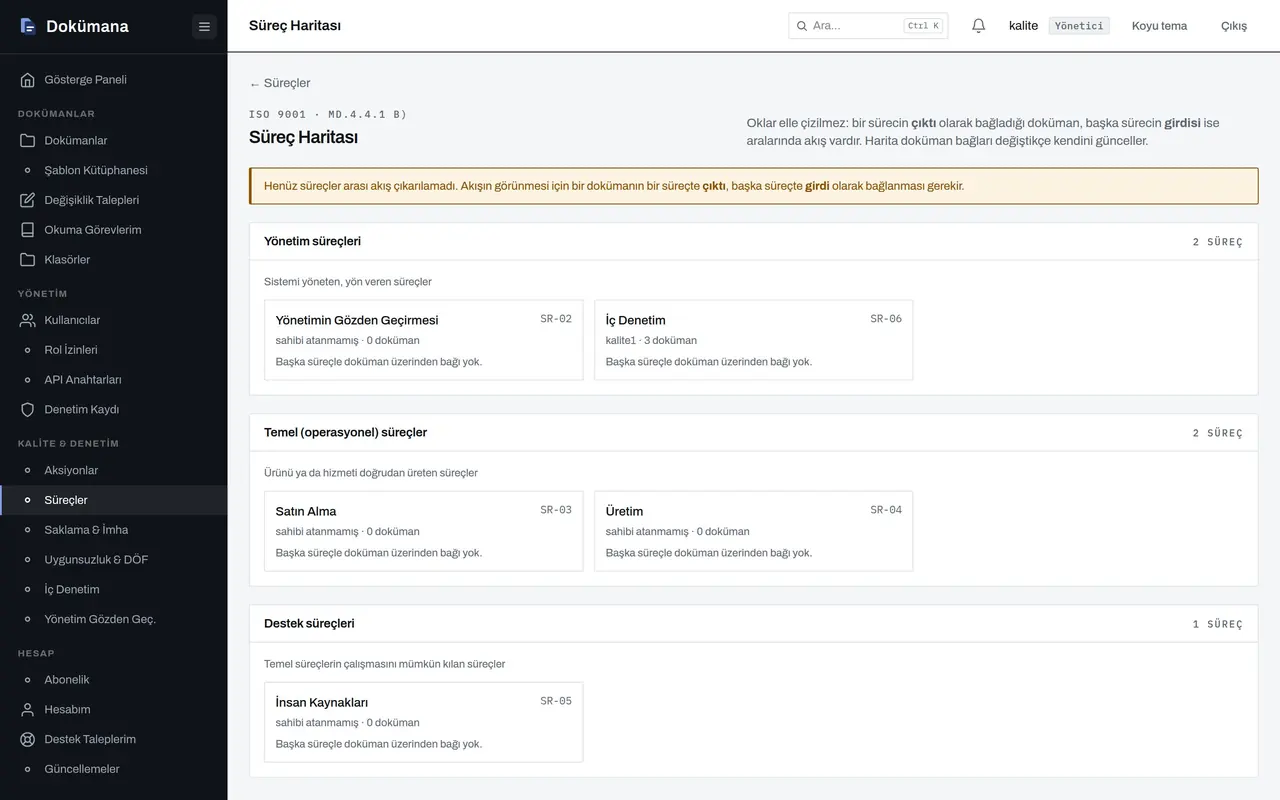Image resolution: width=1280 pixels, height=800 pixels.
Task: Select İnsan Kaynakları SR-05 card
Action: point(423,722)
